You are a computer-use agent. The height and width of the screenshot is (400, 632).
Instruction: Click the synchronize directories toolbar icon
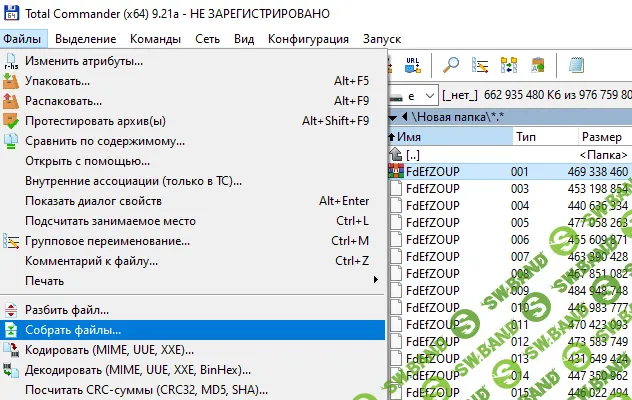[509, 65]
